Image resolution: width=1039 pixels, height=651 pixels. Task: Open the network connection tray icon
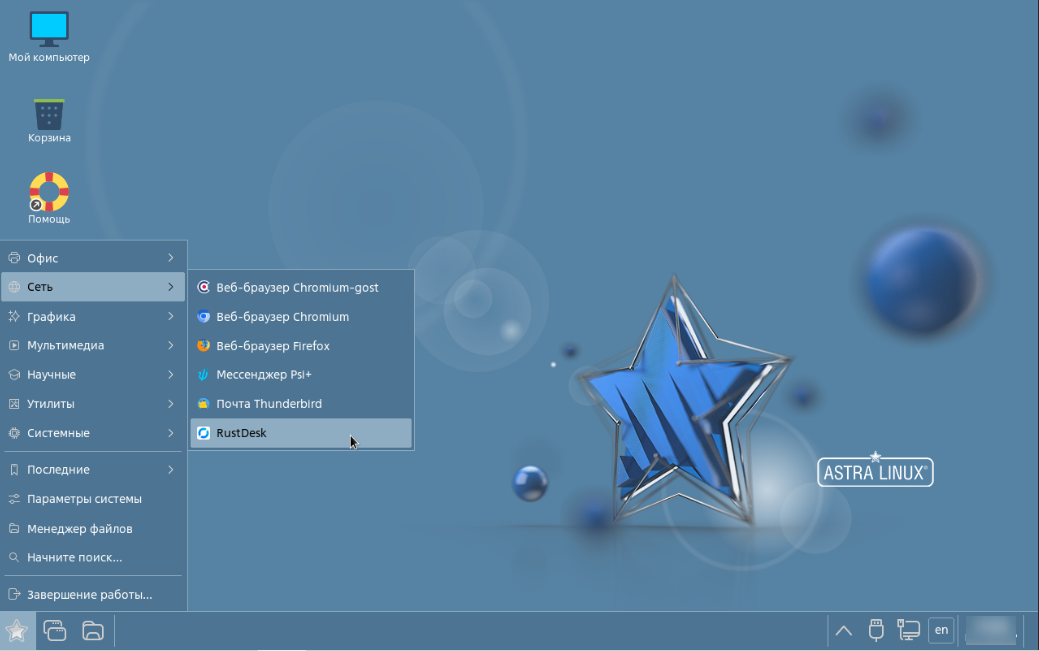[x=908, y=630]
